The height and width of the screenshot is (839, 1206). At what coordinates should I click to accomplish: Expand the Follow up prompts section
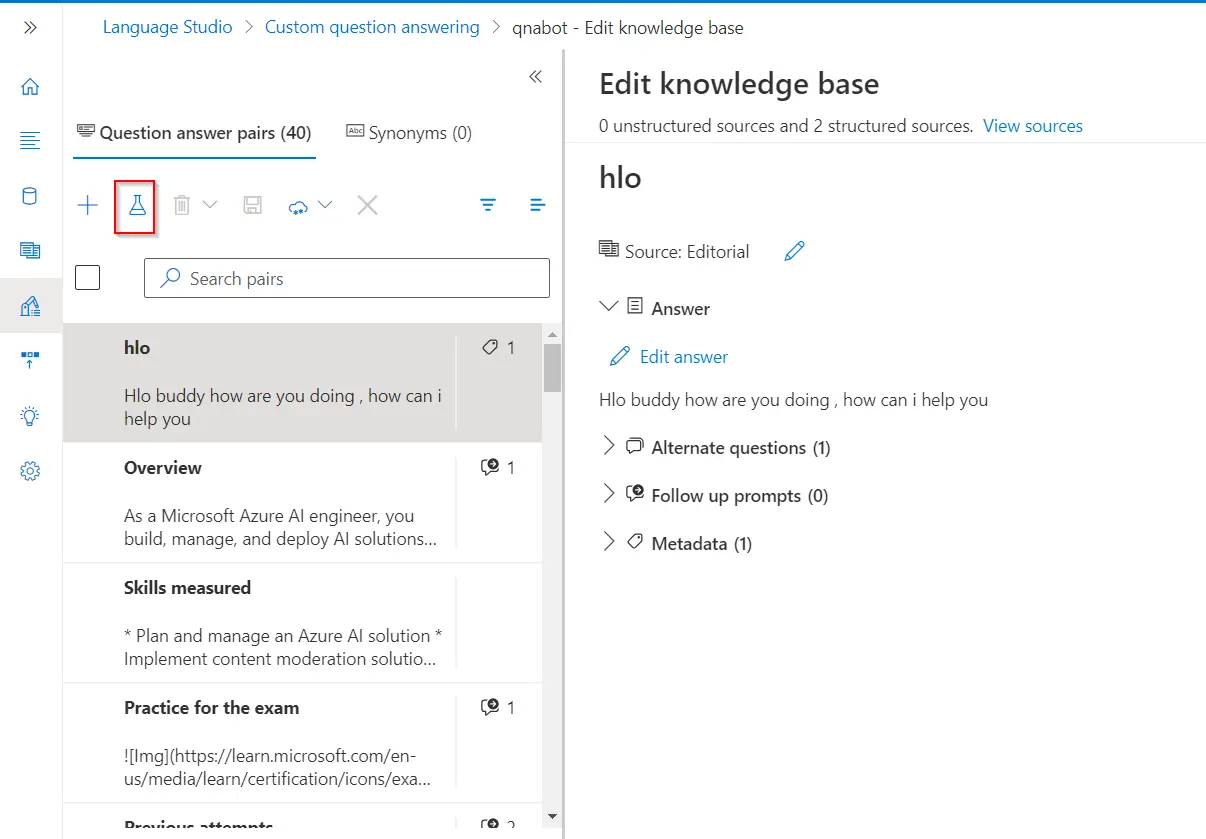click(x=609, y=495)
